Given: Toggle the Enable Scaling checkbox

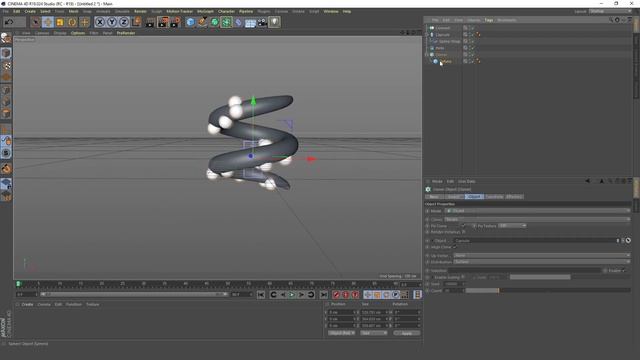Looking at the screenshot, I should click(x=463, y=277).
